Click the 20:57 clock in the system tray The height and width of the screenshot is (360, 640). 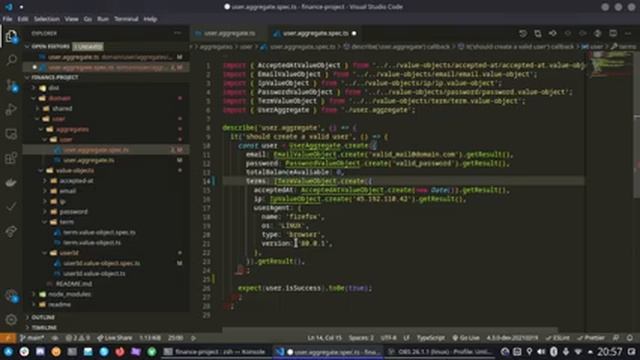point(610,351)
